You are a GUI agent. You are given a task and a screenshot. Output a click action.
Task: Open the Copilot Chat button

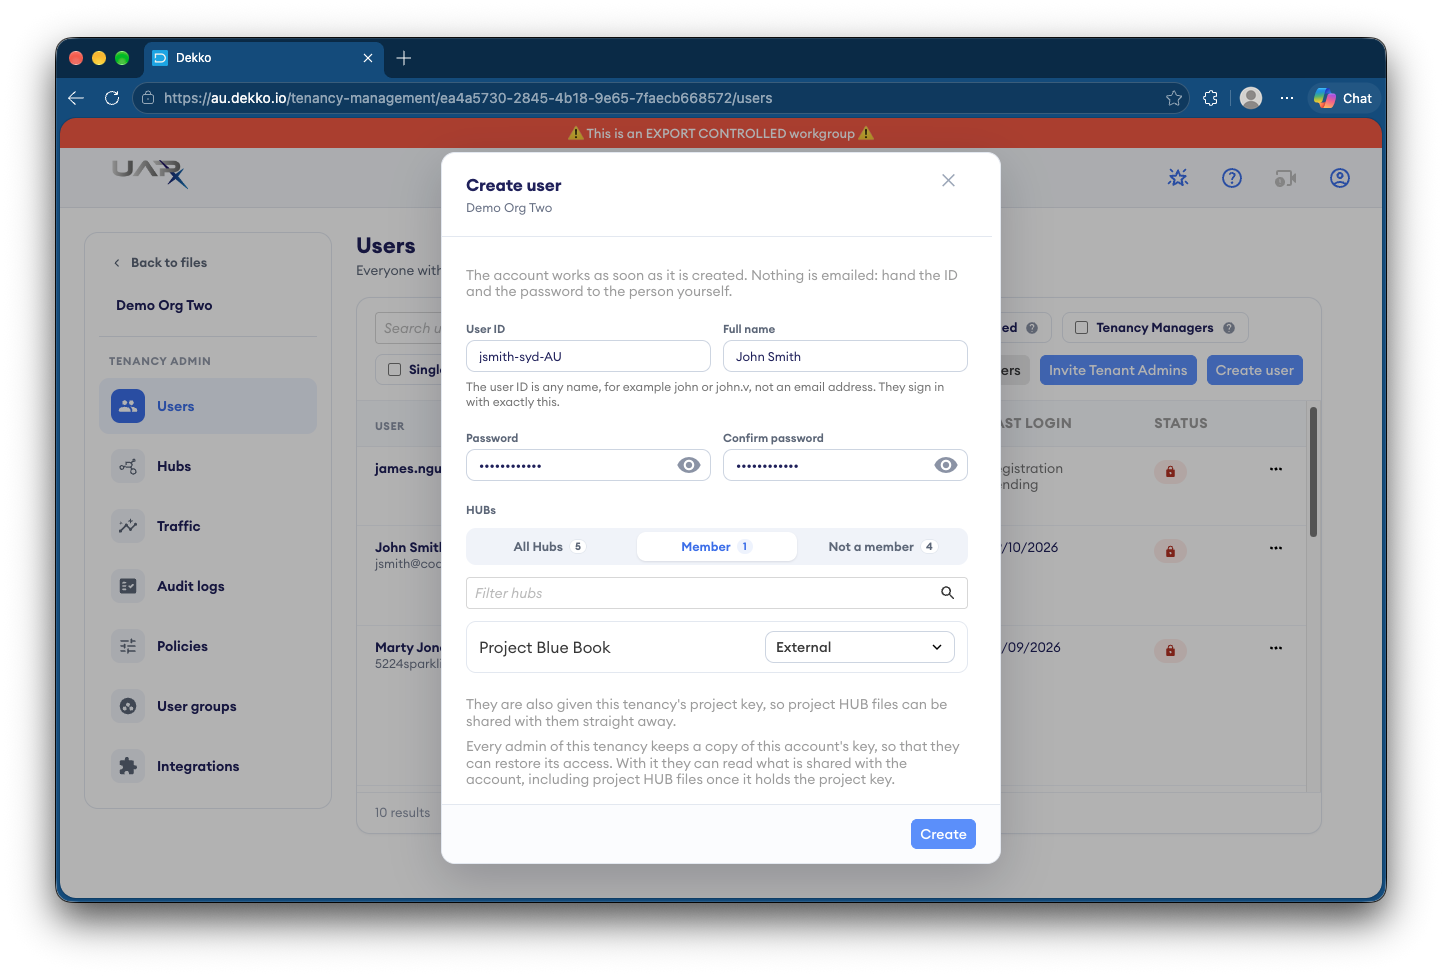tap(1344, 98)
